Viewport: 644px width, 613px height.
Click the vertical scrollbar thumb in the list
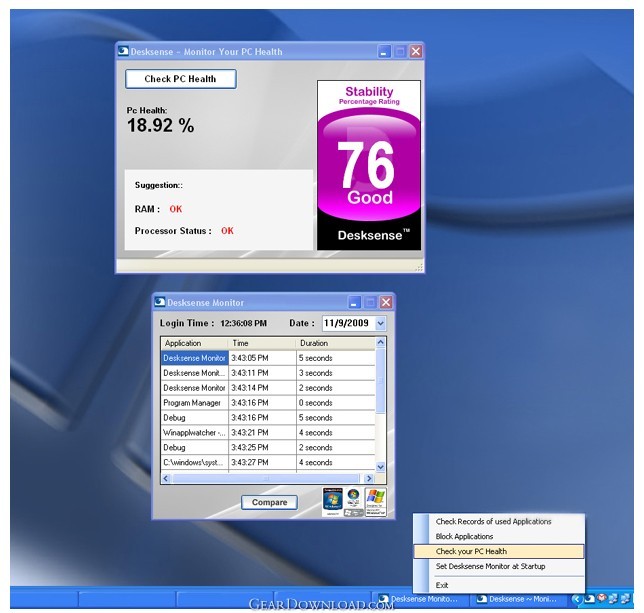(380, 380)
